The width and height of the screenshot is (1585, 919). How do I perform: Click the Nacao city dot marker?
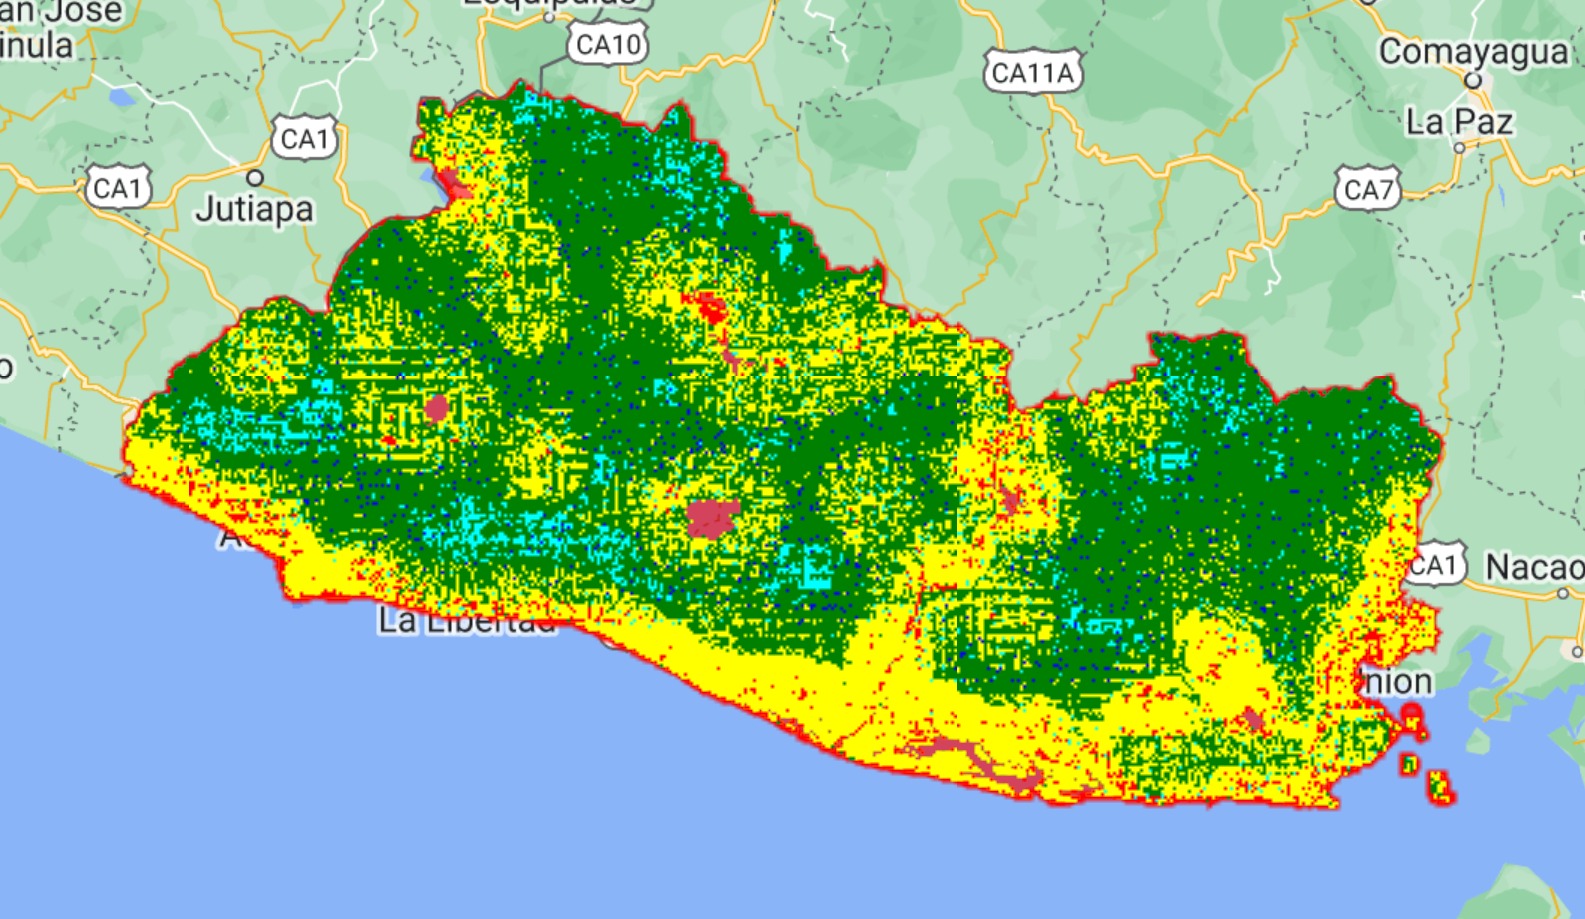[x=1563, y=593]
